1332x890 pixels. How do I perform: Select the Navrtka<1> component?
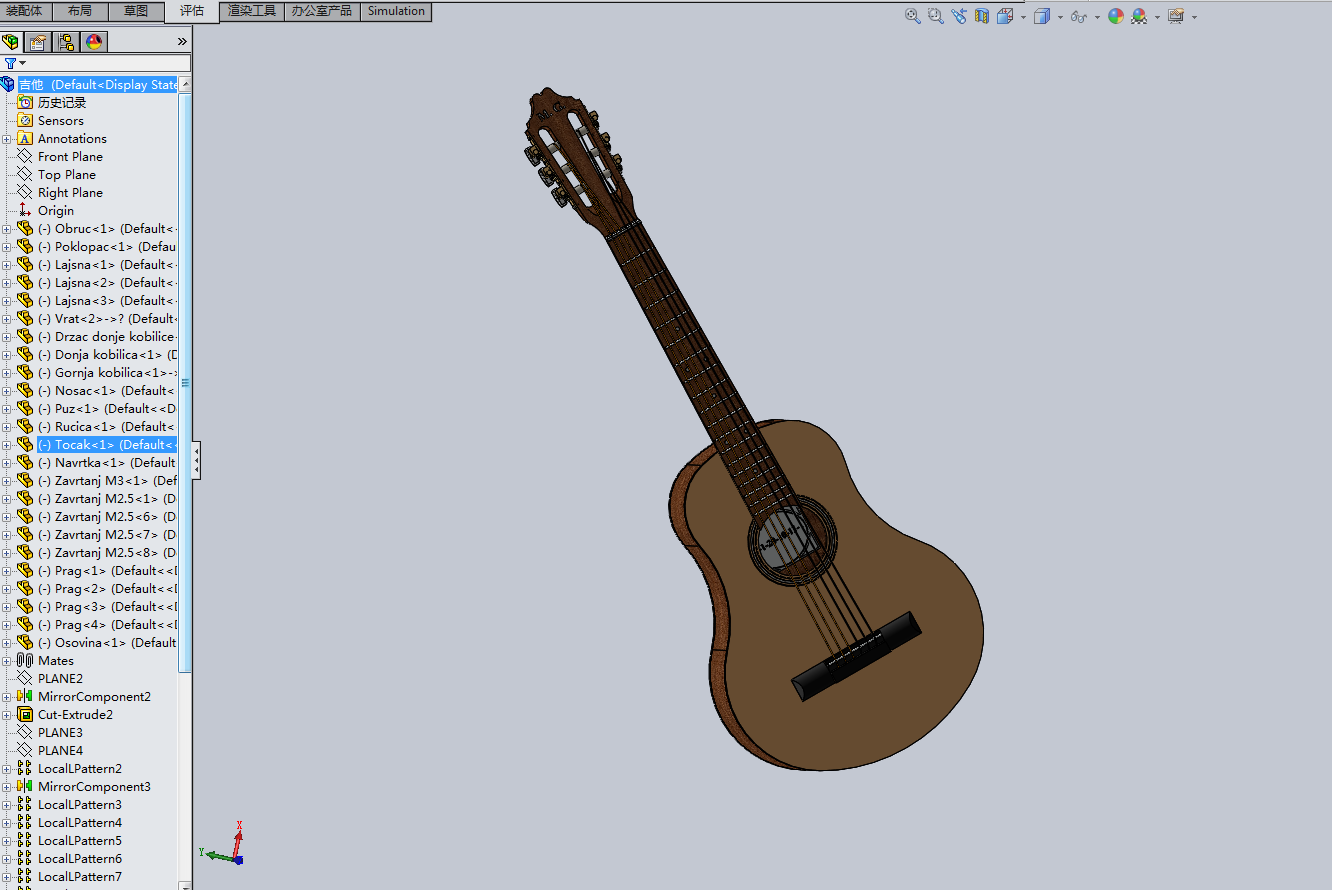coord(107,463)
